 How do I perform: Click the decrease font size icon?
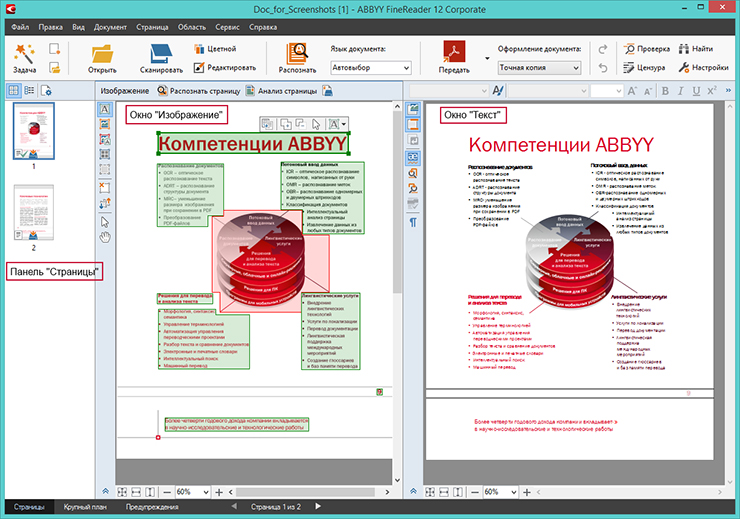tap(648, 91)
